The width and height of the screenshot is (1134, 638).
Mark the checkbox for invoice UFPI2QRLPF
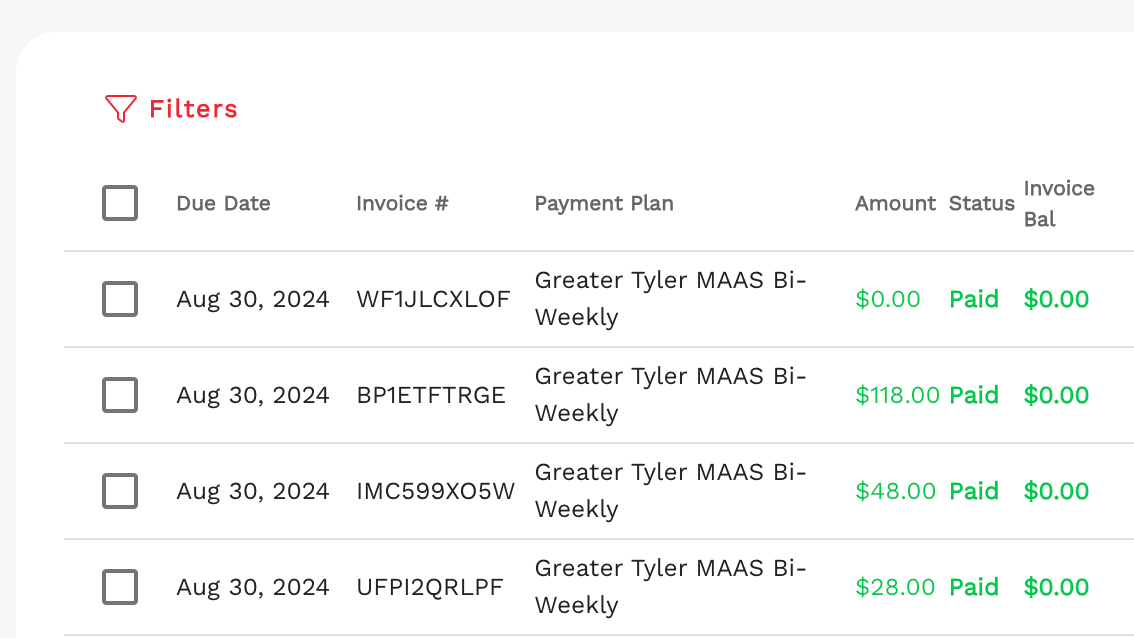(x=120, y=587)
